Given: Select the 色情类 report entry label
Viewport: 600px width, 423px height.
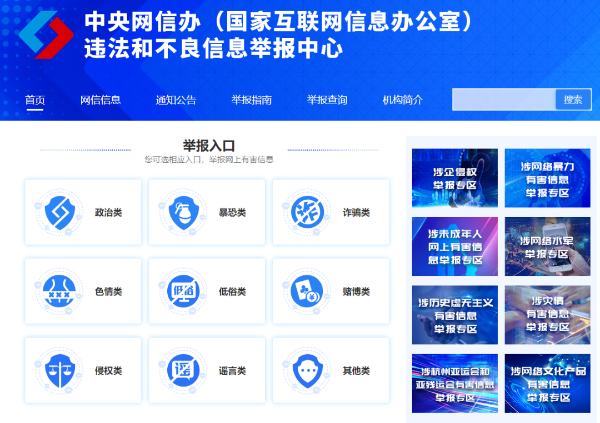Looking at the screenshot, I should click(108, 292).
